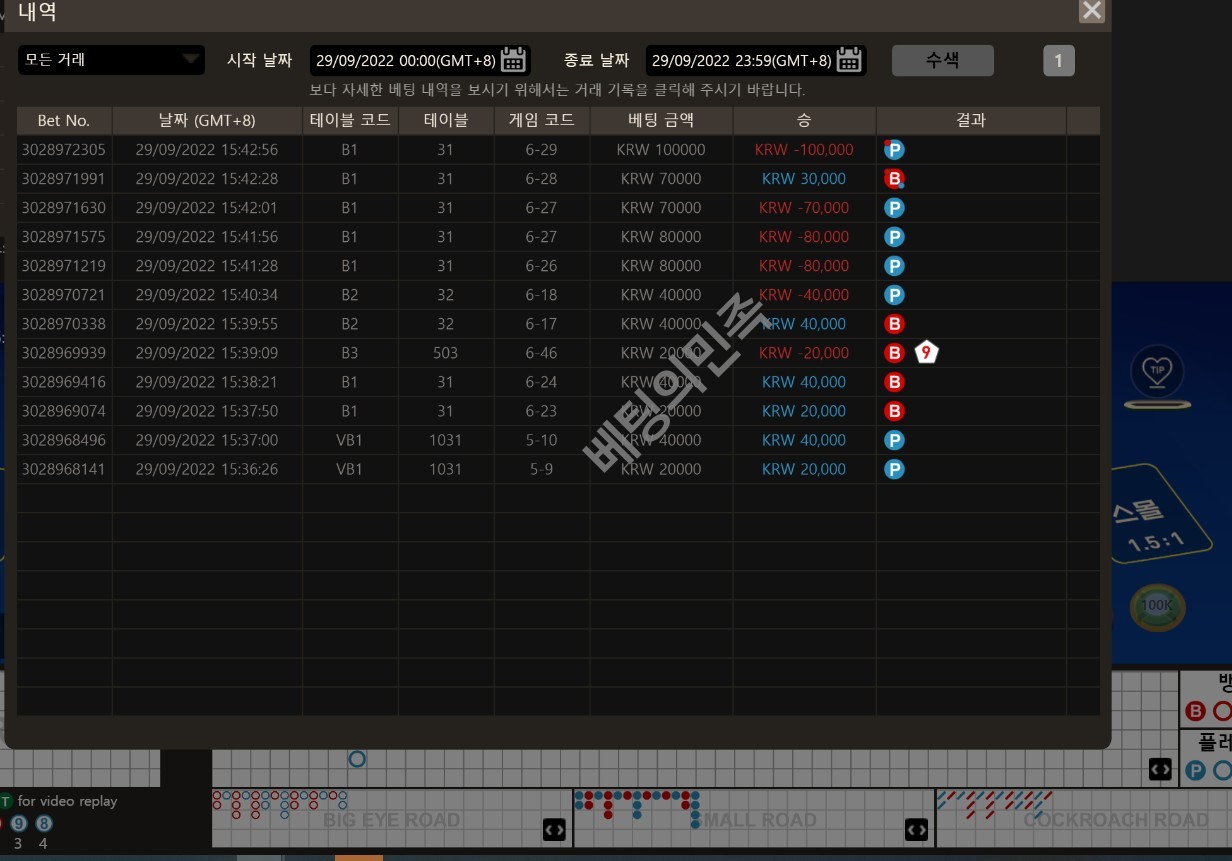Viewport: 1232px width, 861px height.
Task: Click the red B Banker roadmap icon
Action: click(x=1195, y=711)
